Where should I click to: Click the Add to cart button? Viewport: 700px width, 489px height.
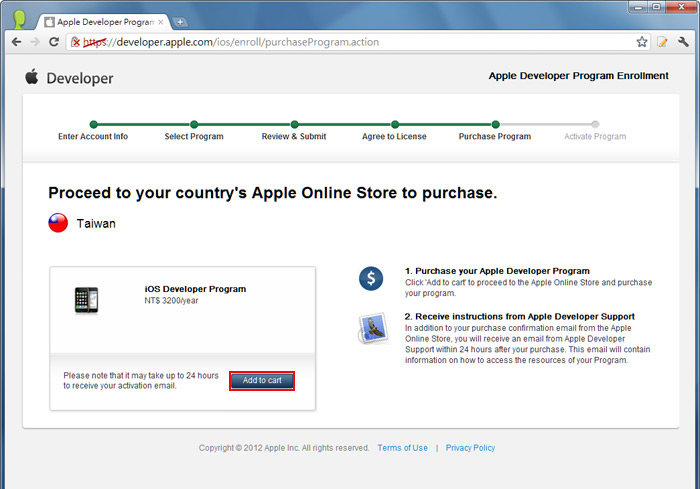coord(262,380)
